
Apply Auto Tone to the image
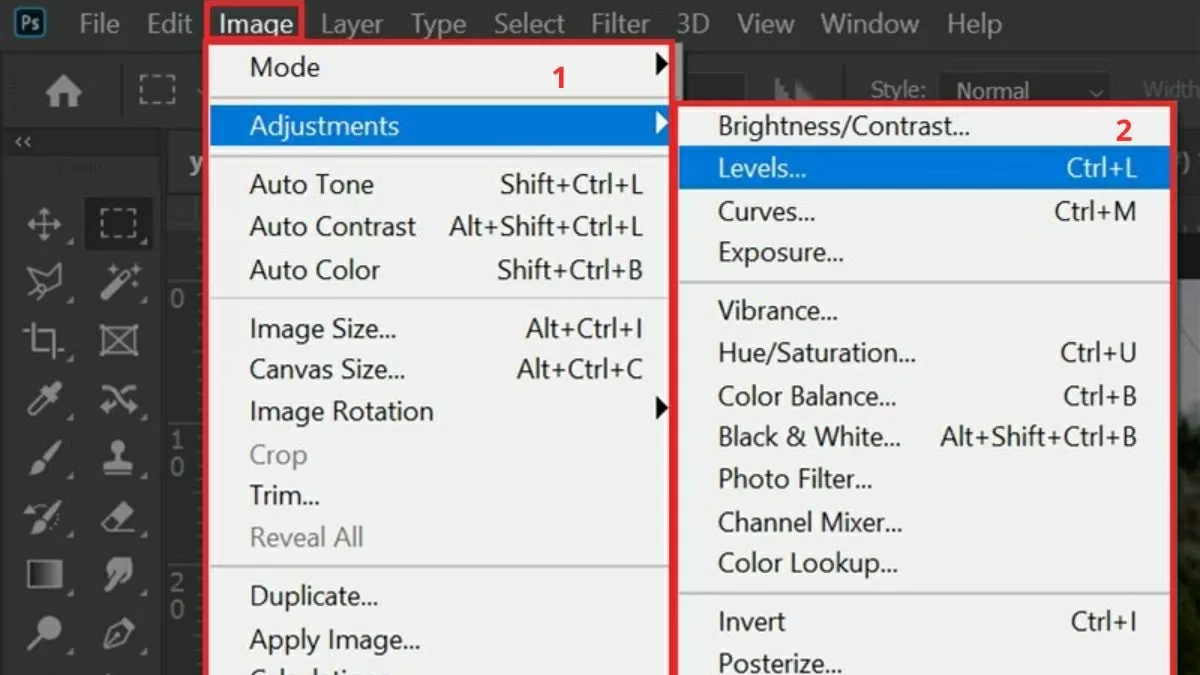coord(311,184)
